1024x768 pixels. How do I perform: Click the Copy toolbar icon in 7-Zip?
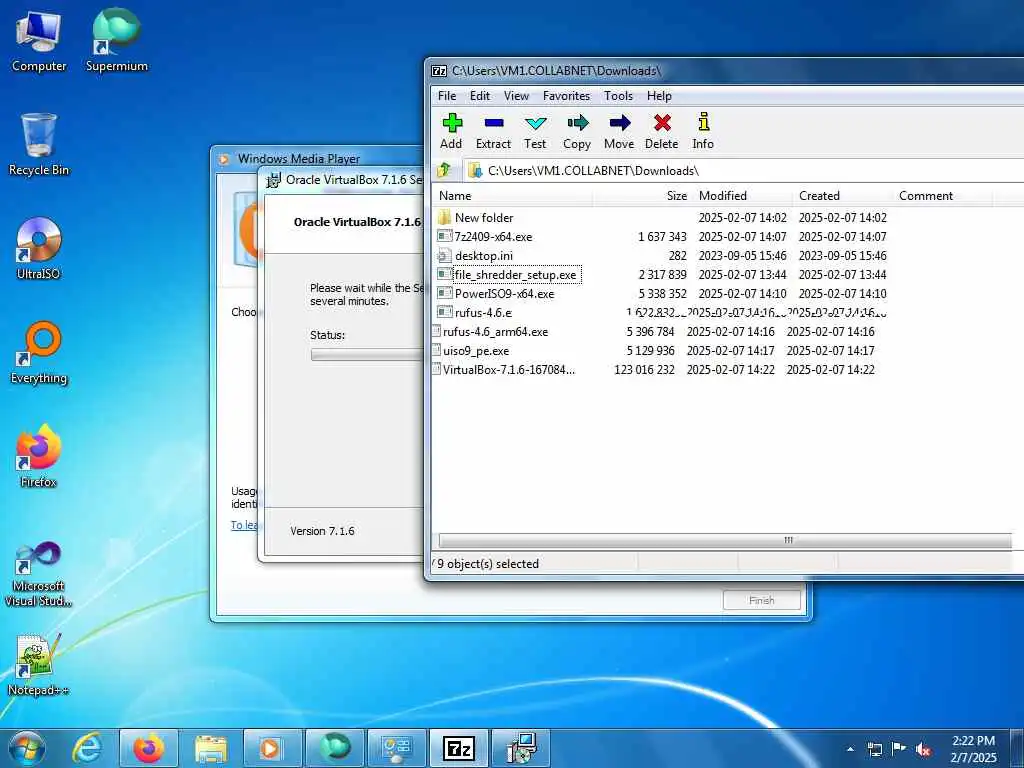pyautogui.click(x=577, y=131)
